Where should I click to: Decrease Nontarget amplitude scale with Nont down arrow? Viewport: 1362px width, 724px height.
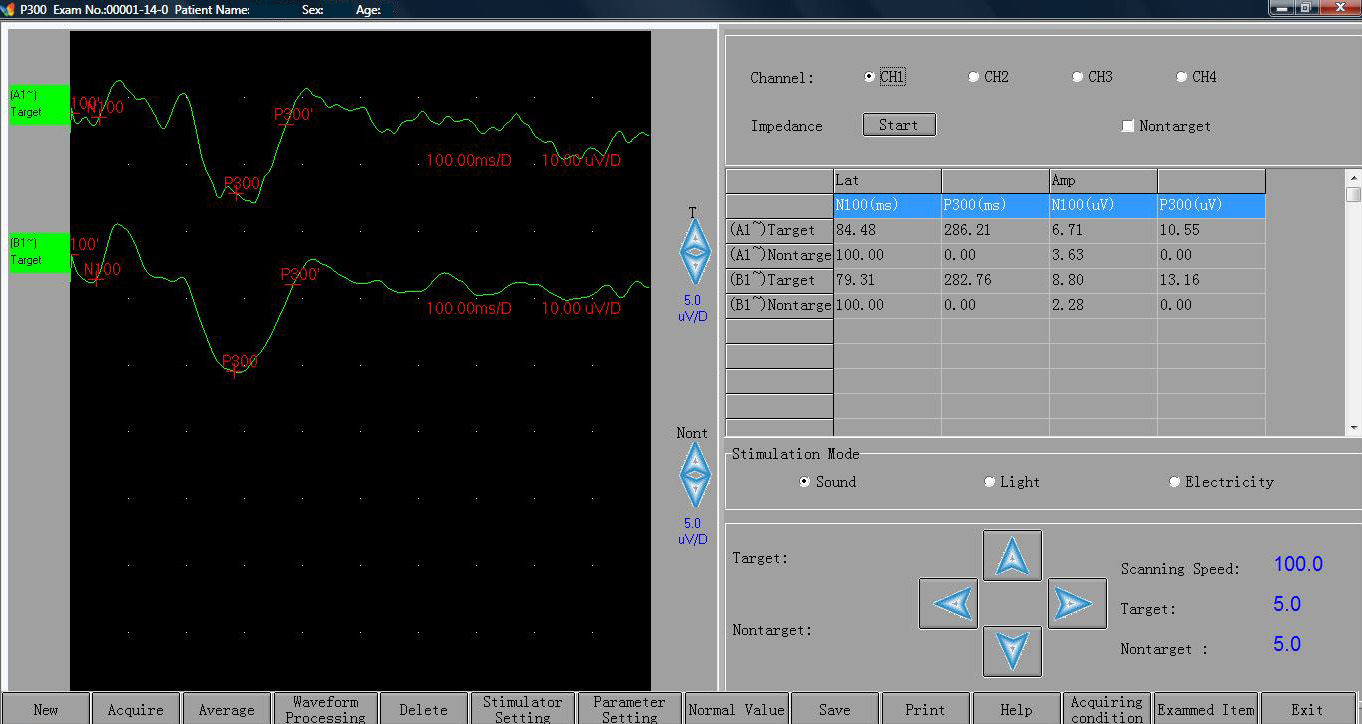pos(695,493)
